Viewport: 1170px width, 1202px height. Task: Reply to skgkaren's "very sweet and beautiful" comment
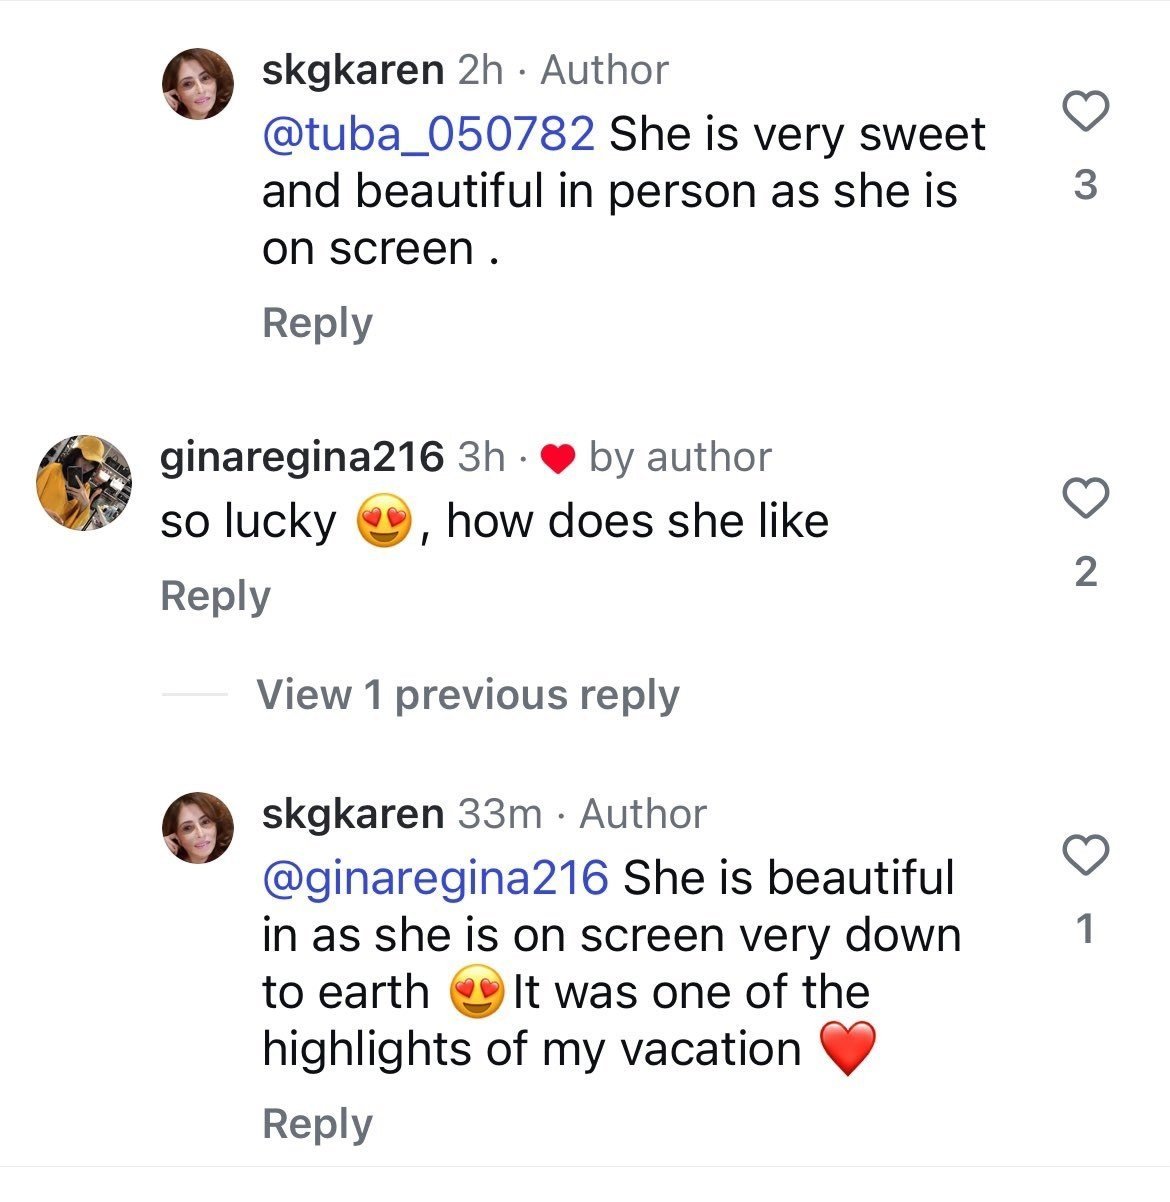[x=317, y=323]
